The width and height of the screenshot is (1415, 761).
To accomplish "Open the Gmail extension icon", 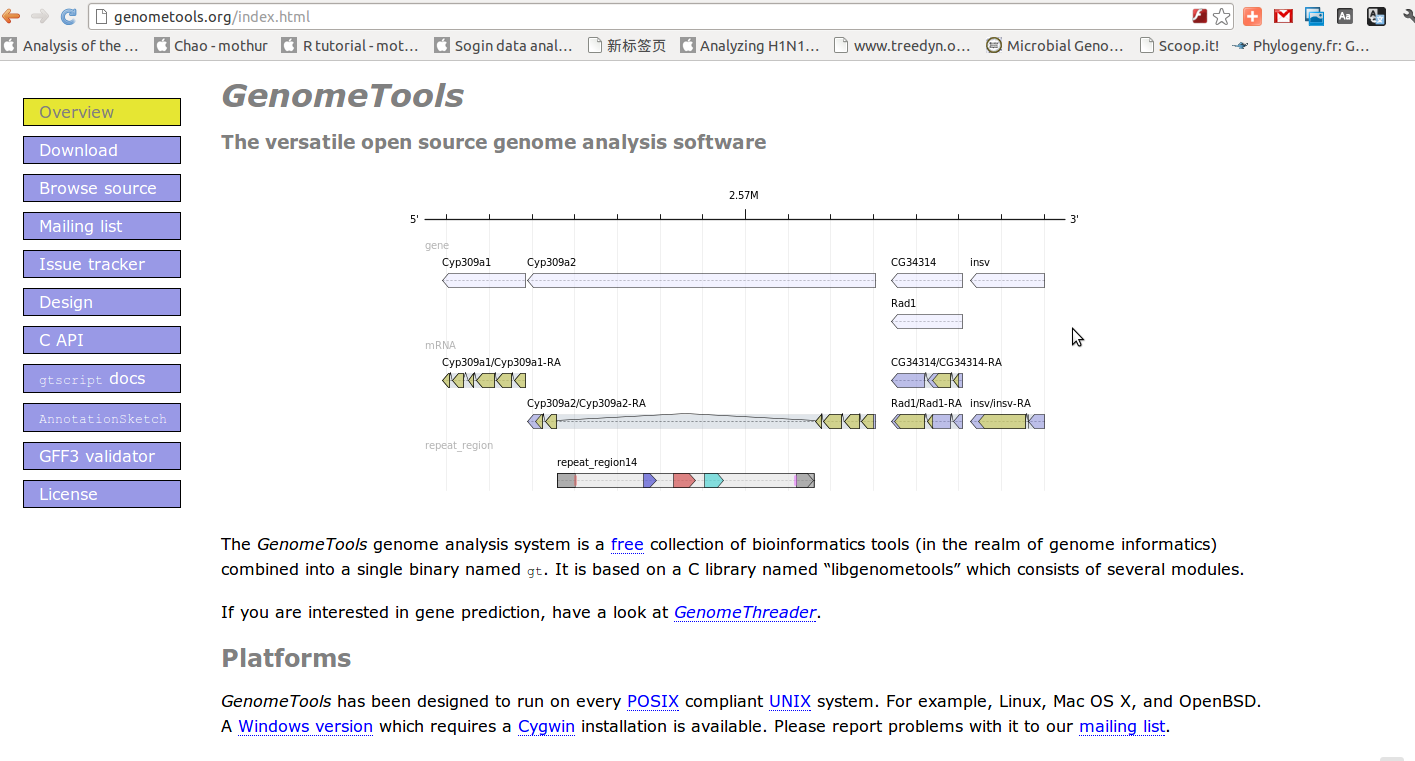I will 1283,16.
